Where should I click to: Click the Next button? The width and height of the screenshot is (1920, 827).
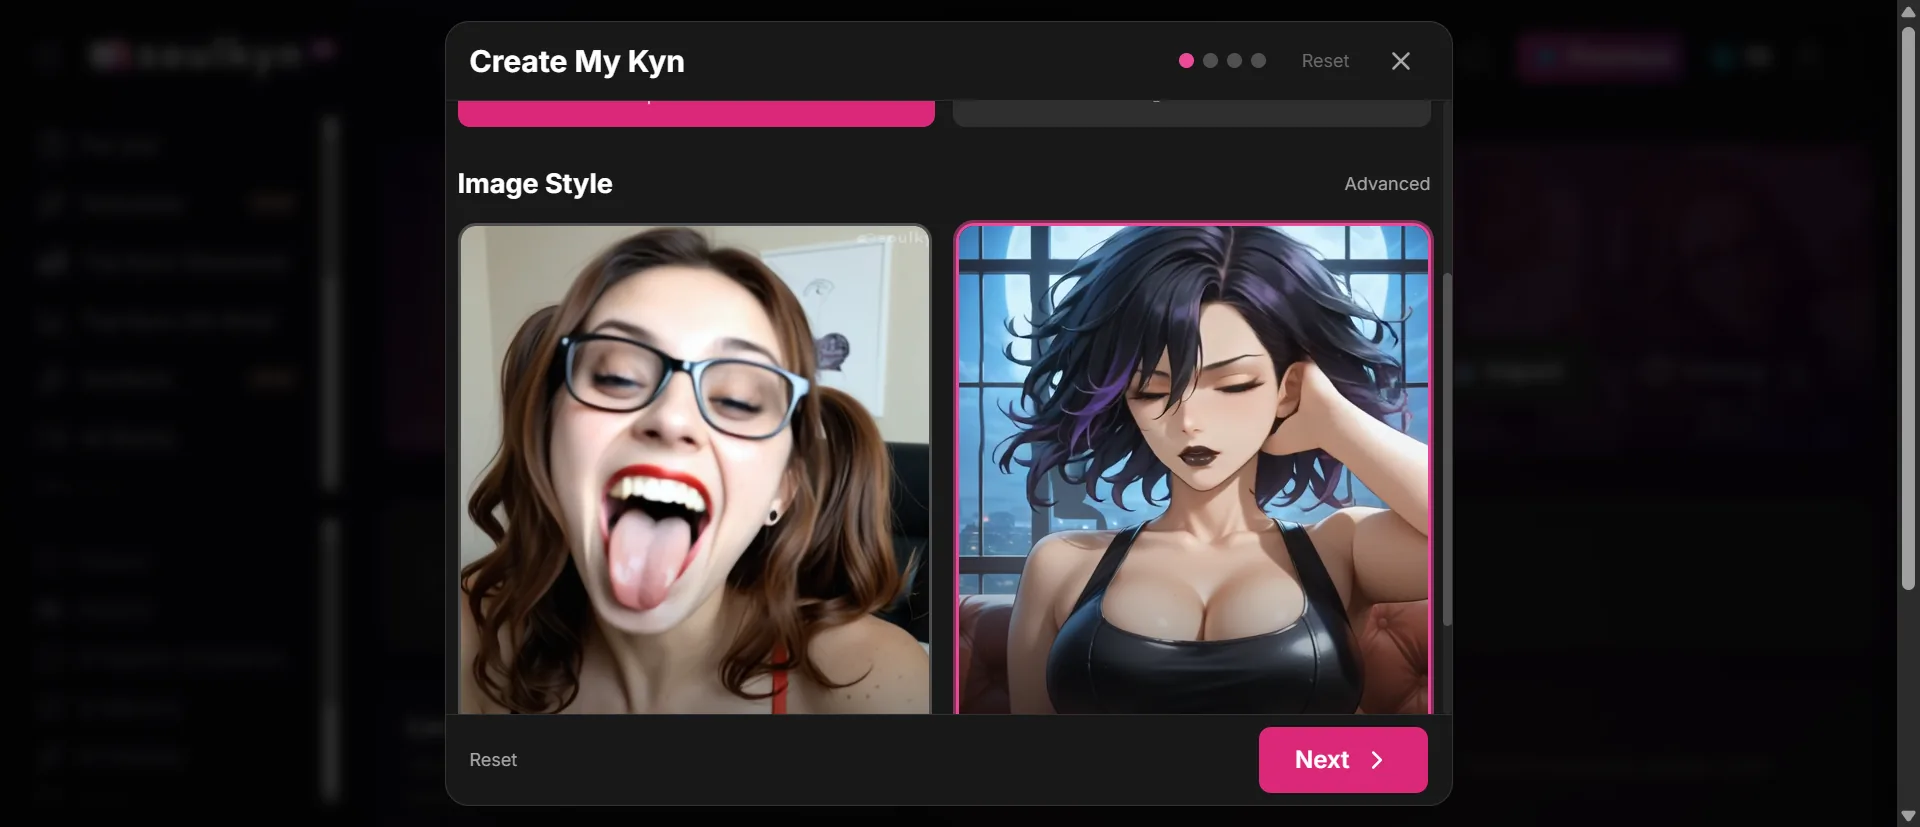pyautogui.click(x=1343, y=760)
